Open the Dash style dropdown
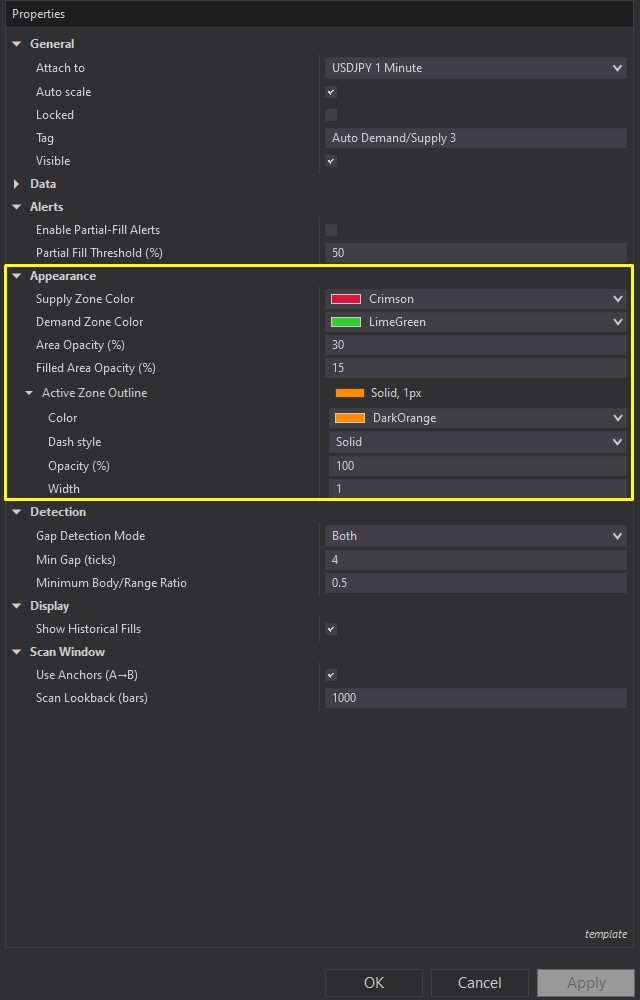The width and height of the screenshot is (640, 1000). tap(618, 441)
